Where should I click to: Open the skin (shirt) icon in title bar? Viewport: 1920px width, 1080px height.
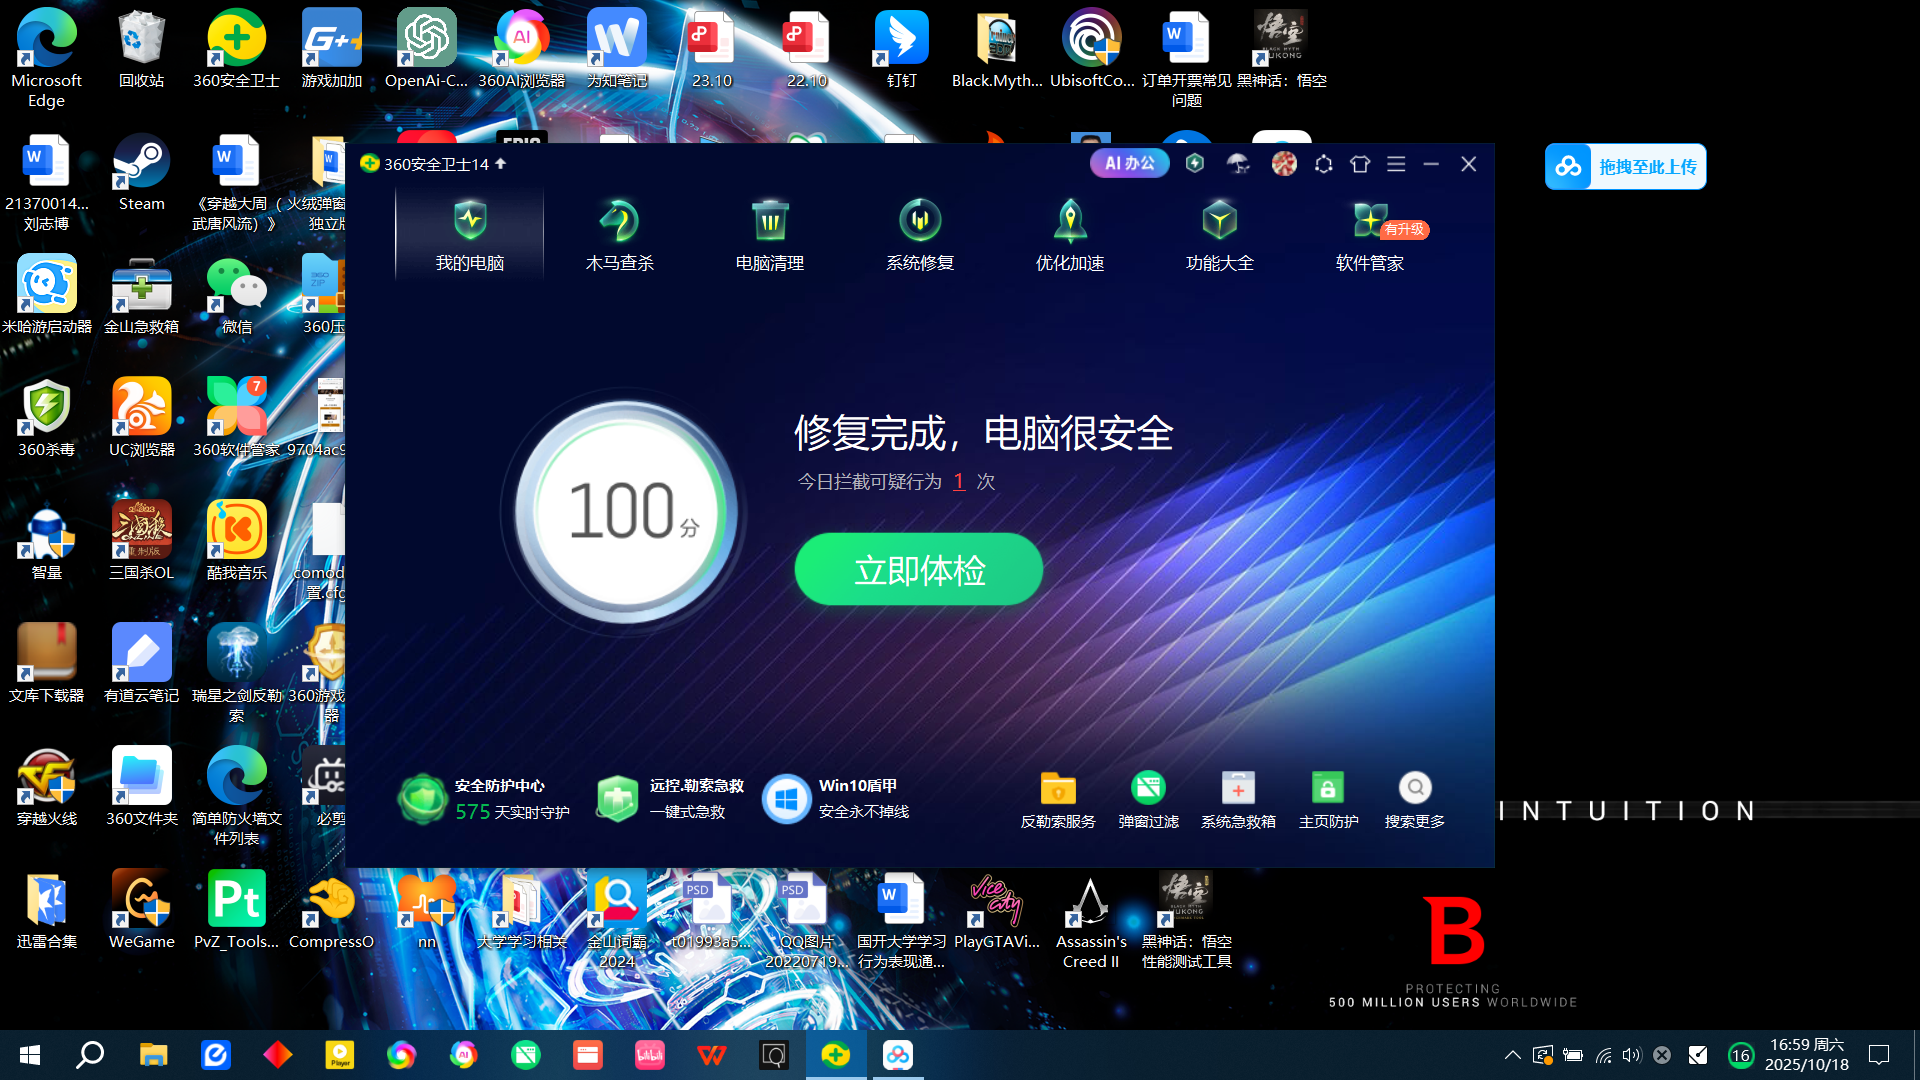pos(1360,164)
